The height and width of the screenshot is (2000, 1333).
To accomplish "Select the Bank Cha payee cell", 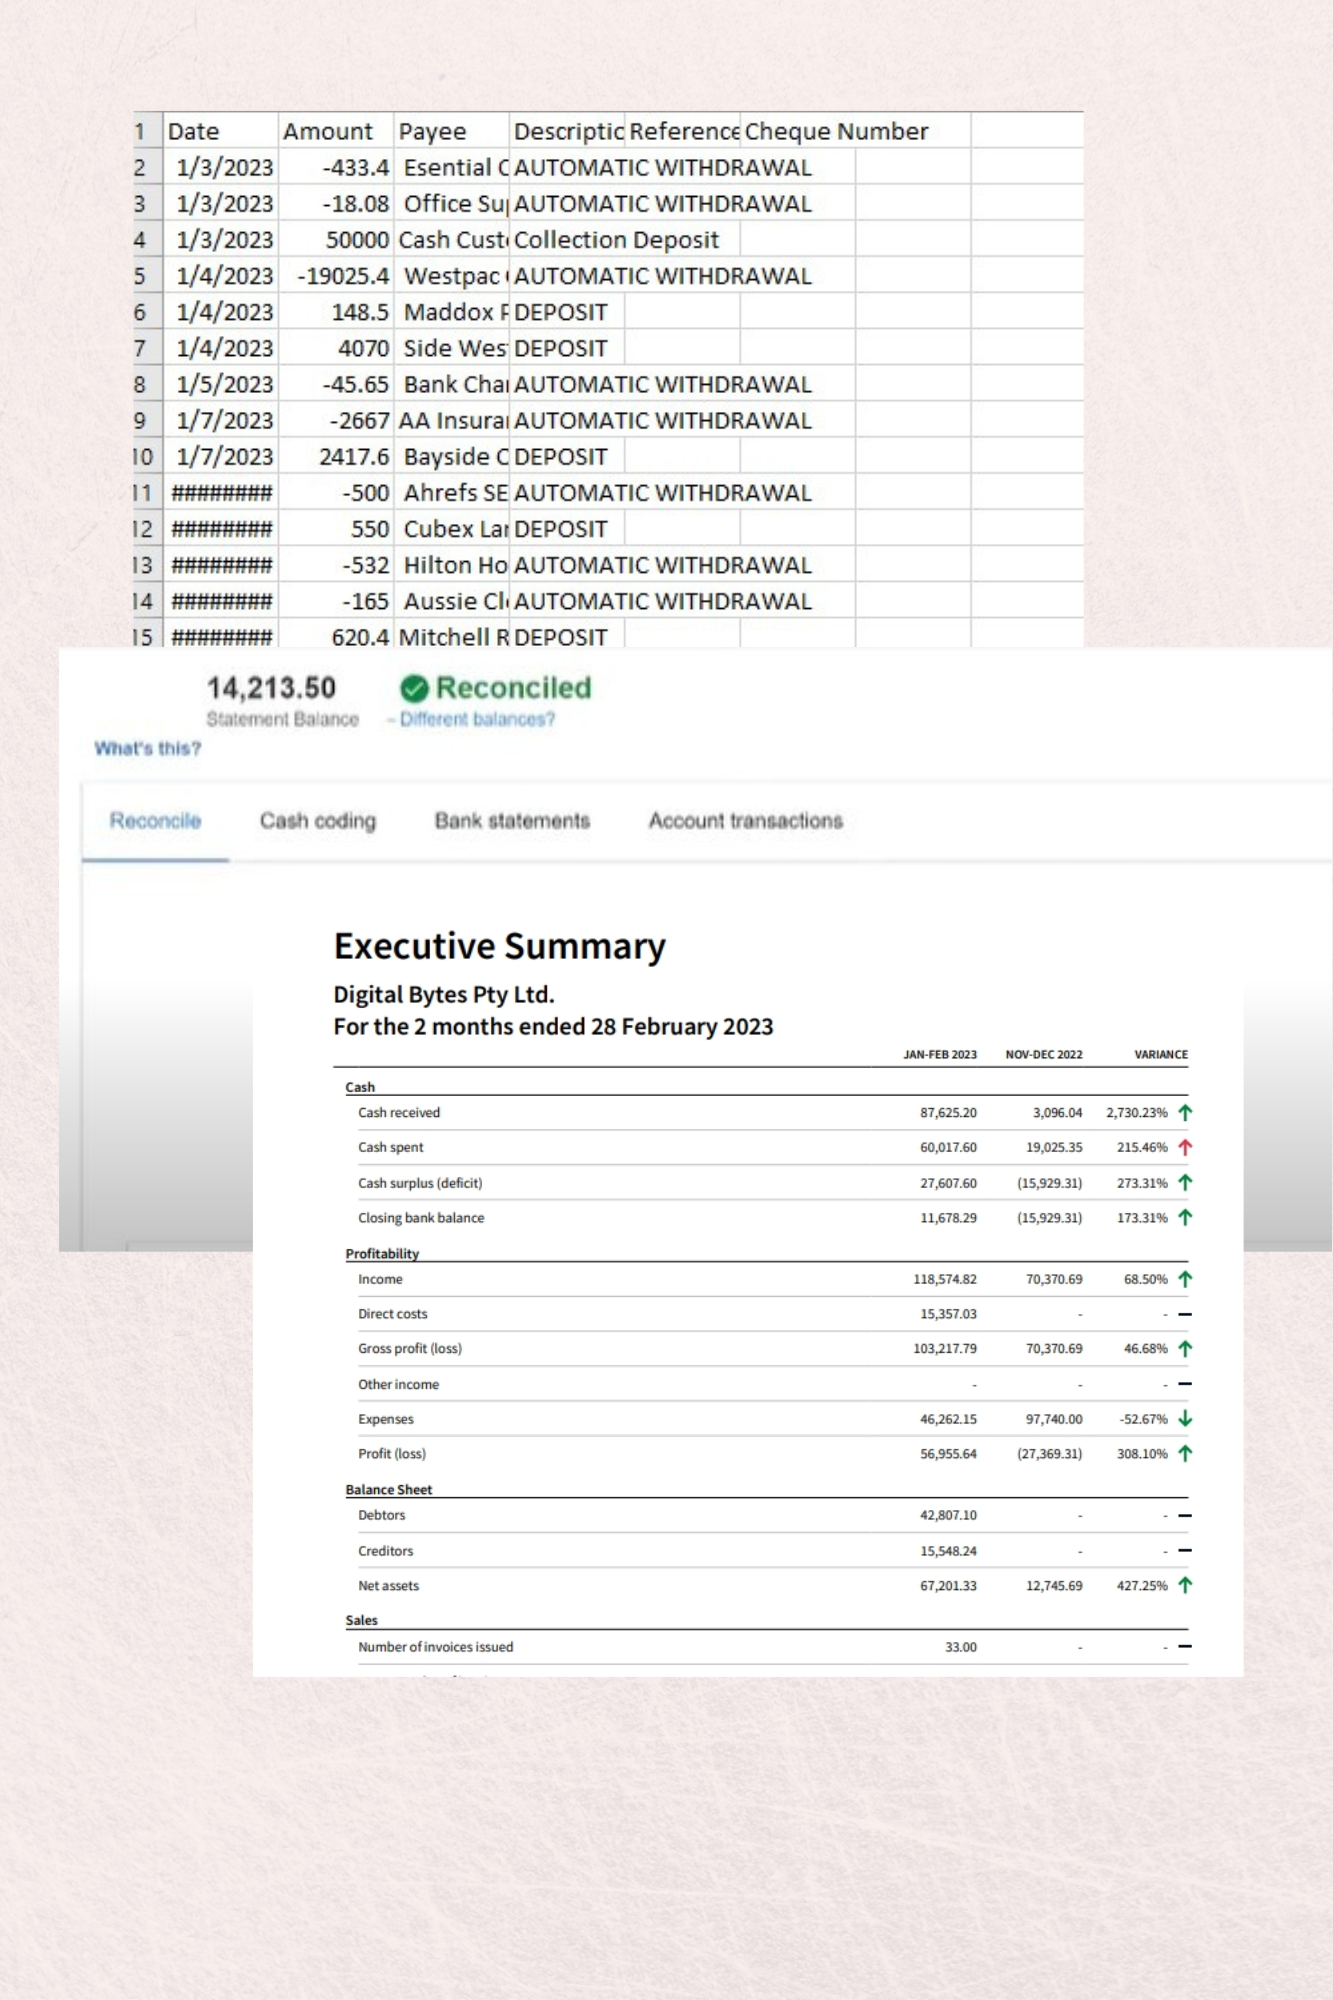I will point(452,384).
